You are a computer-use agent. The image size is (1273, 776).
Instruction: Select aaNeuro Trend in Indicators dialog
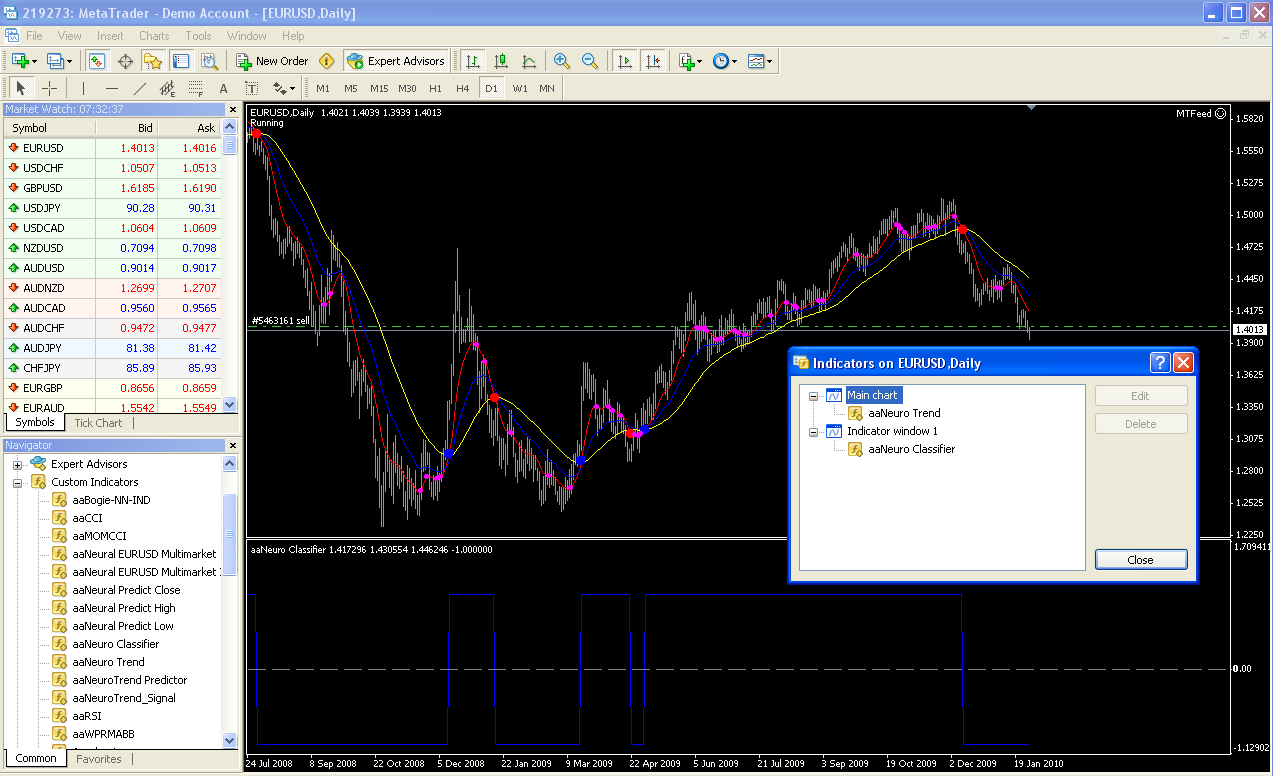[904, 413]
